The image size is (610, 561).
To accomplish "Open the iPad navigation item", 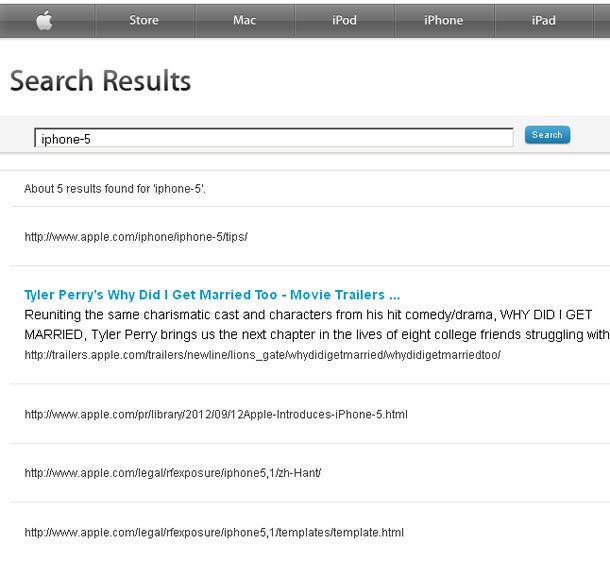I will [x=543, y=20].
